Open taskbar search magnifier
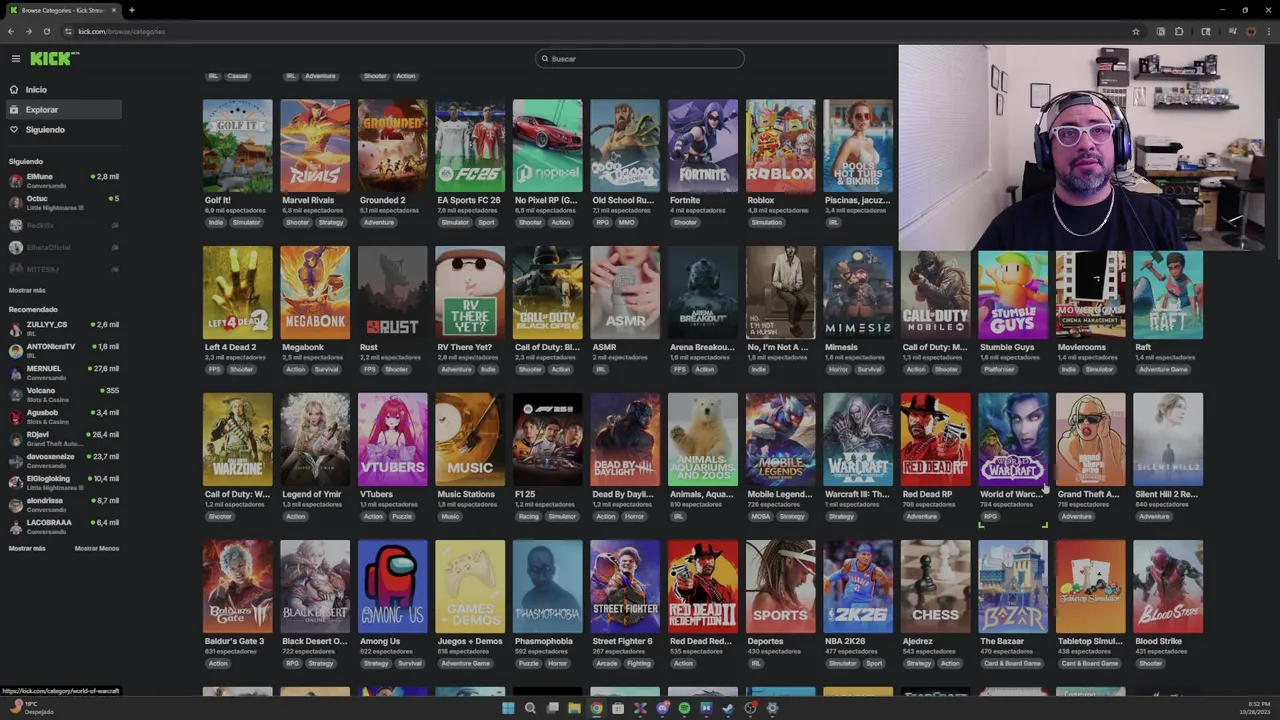Image resolution: width=1280 pixels, height=720 pixels. [530, 708]
